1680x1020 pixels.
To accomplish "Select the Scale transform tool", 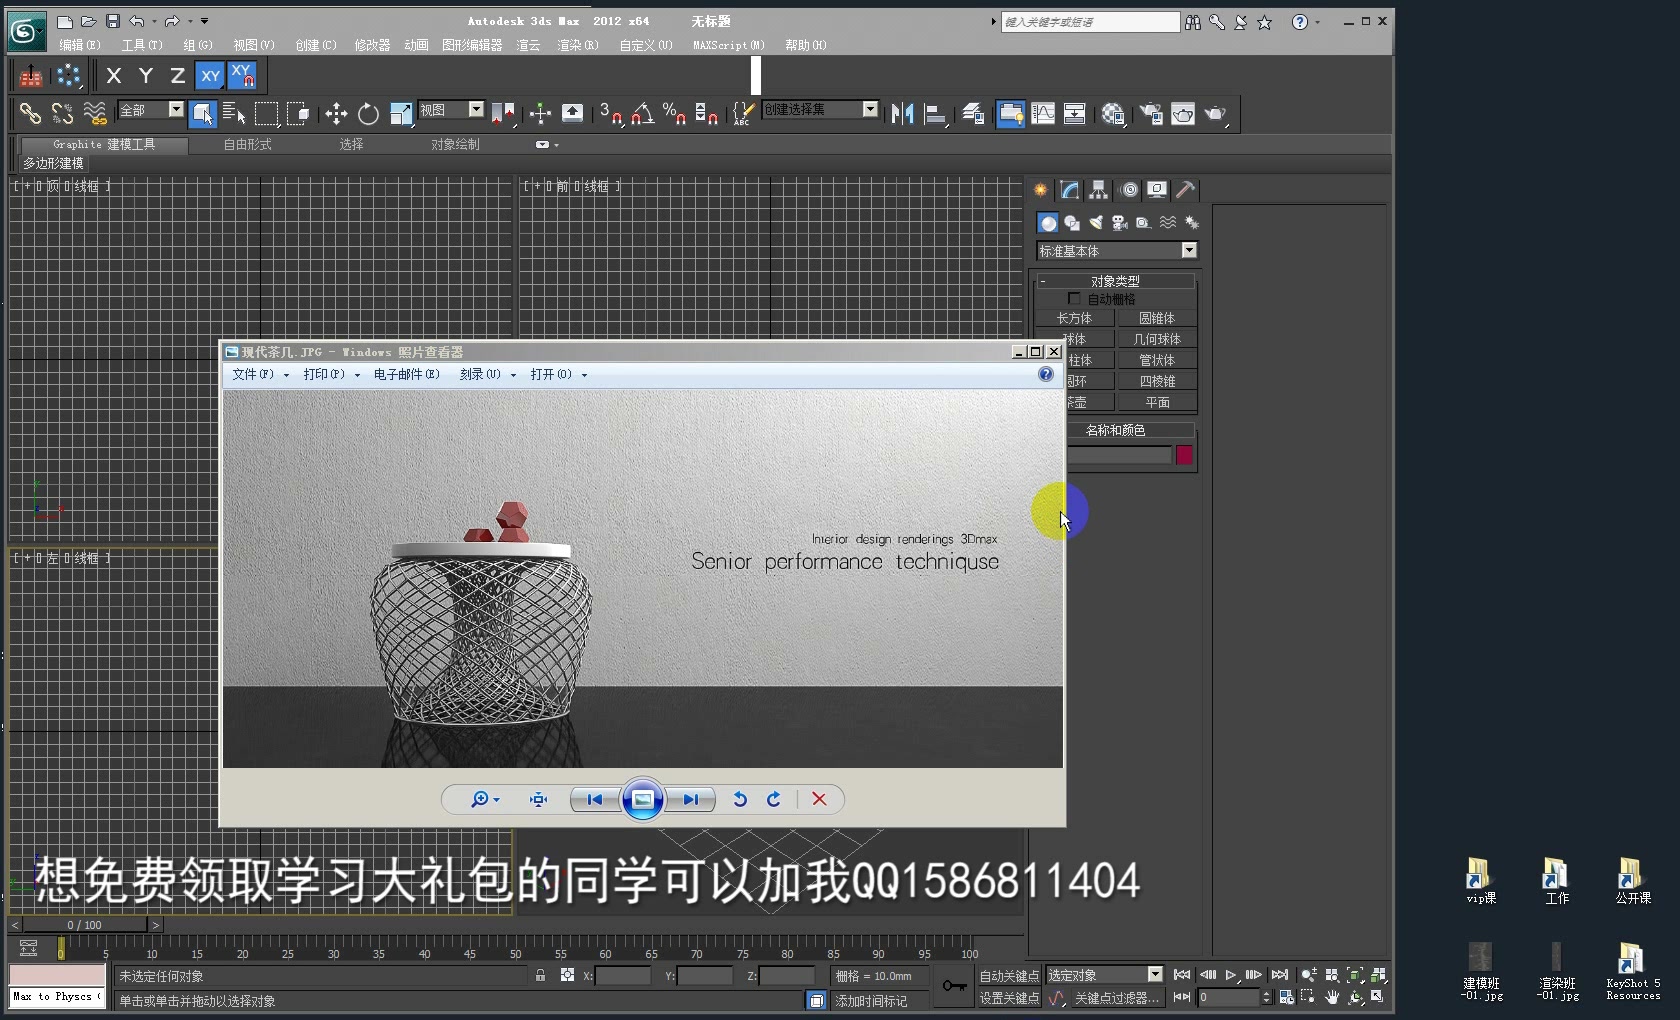I will point(401,114).
